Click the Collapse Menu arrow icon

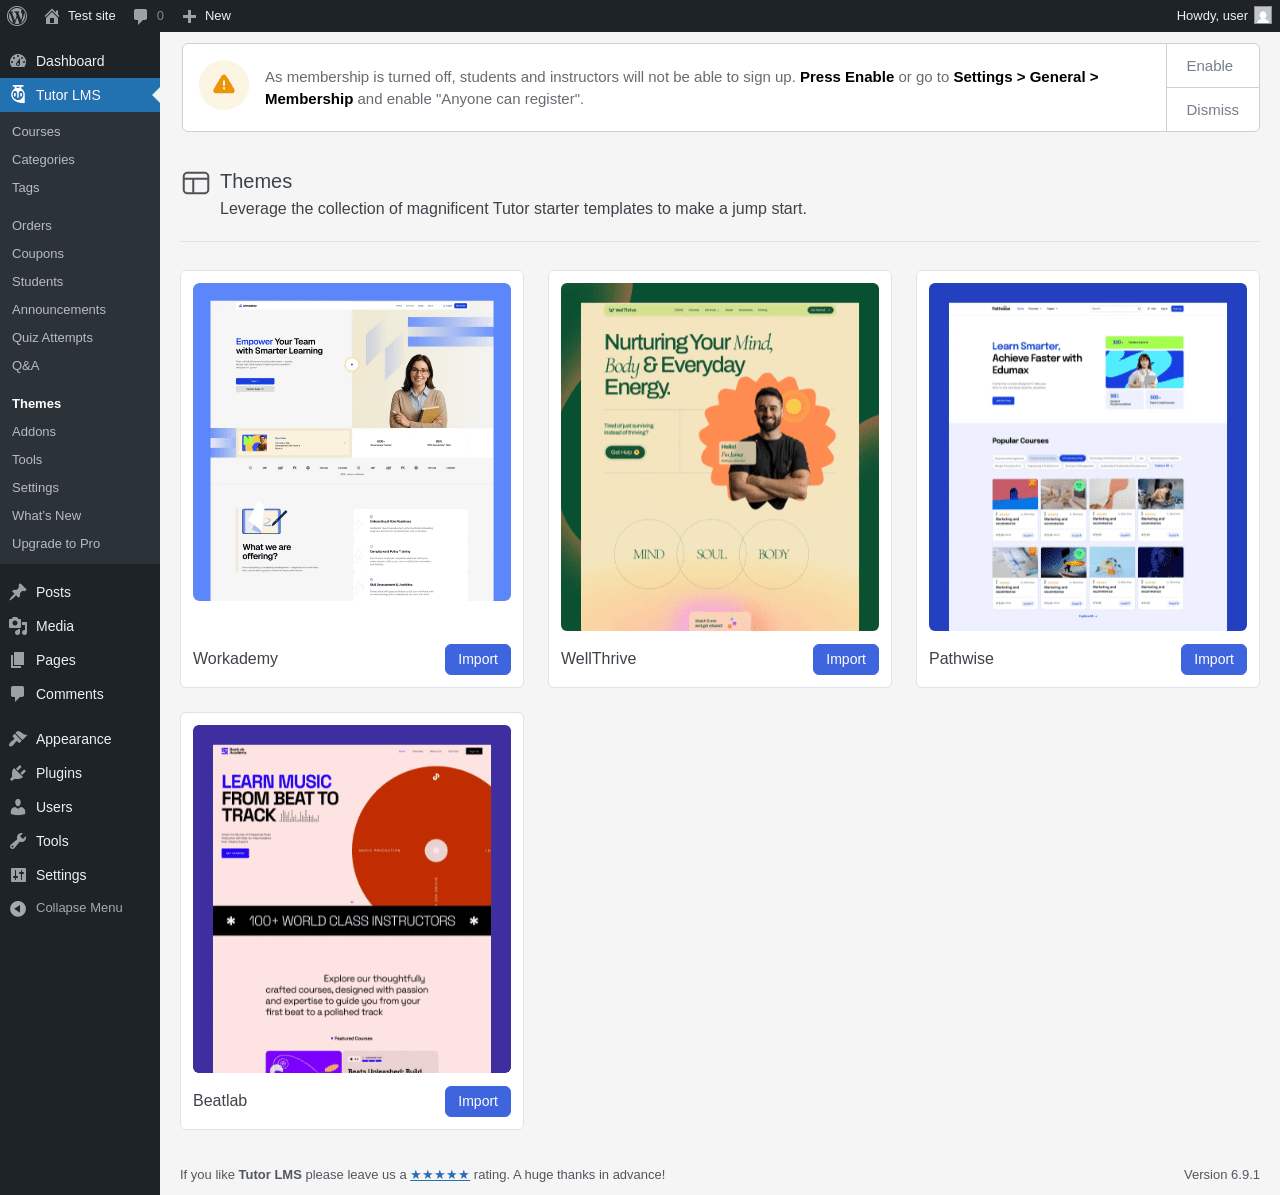(x=18, y=908)
